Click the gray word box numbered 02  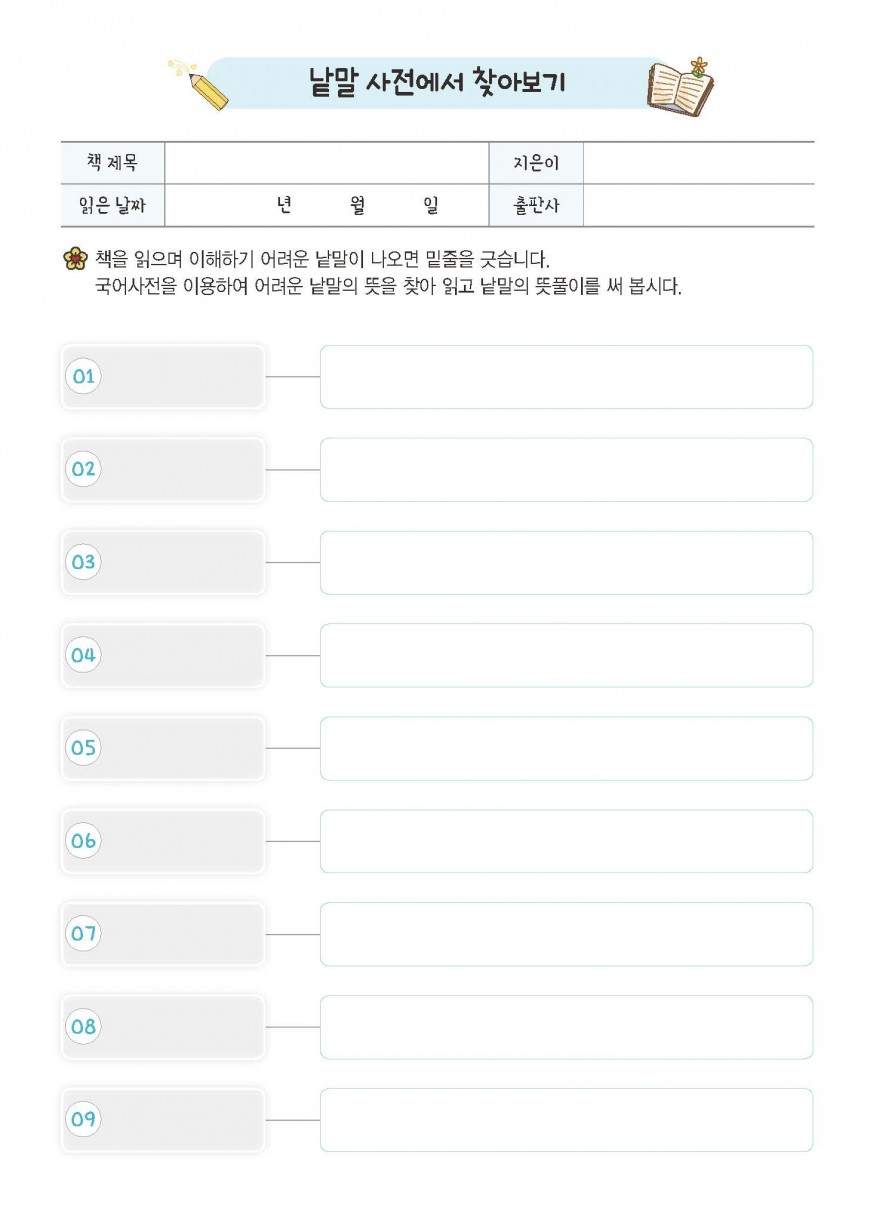pos(163,470)
